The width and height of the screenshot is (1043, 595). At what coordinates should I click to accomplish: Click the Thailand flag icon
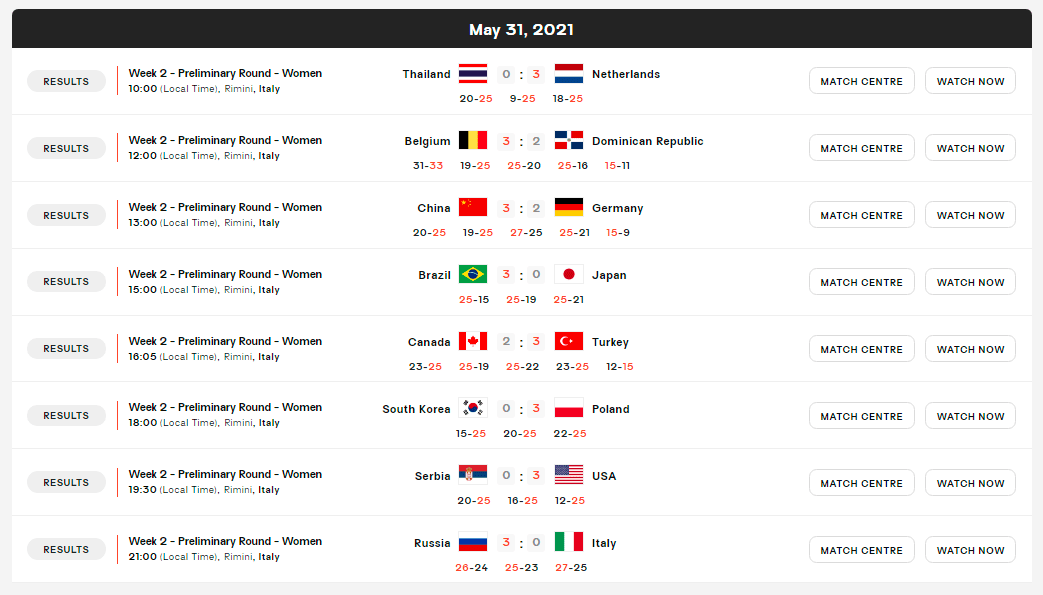473,73
